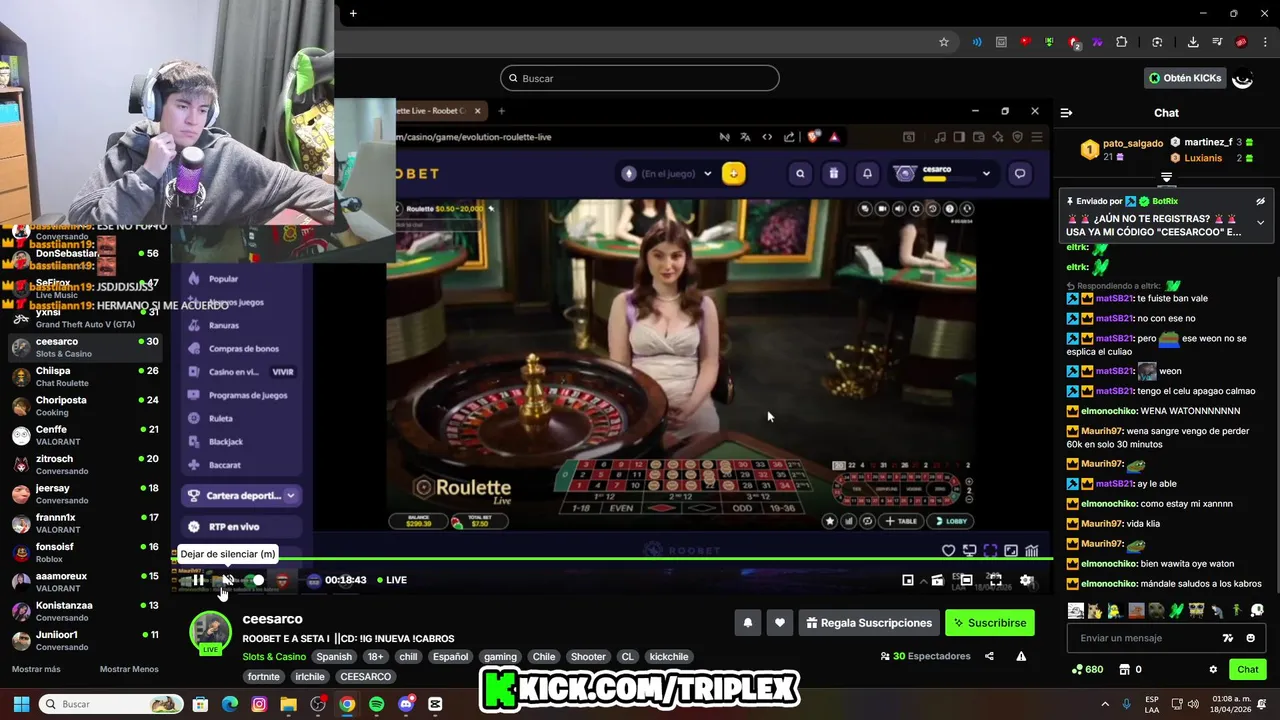
Task: Click Regala Suscripciones button
Action: tap(868, 623)
